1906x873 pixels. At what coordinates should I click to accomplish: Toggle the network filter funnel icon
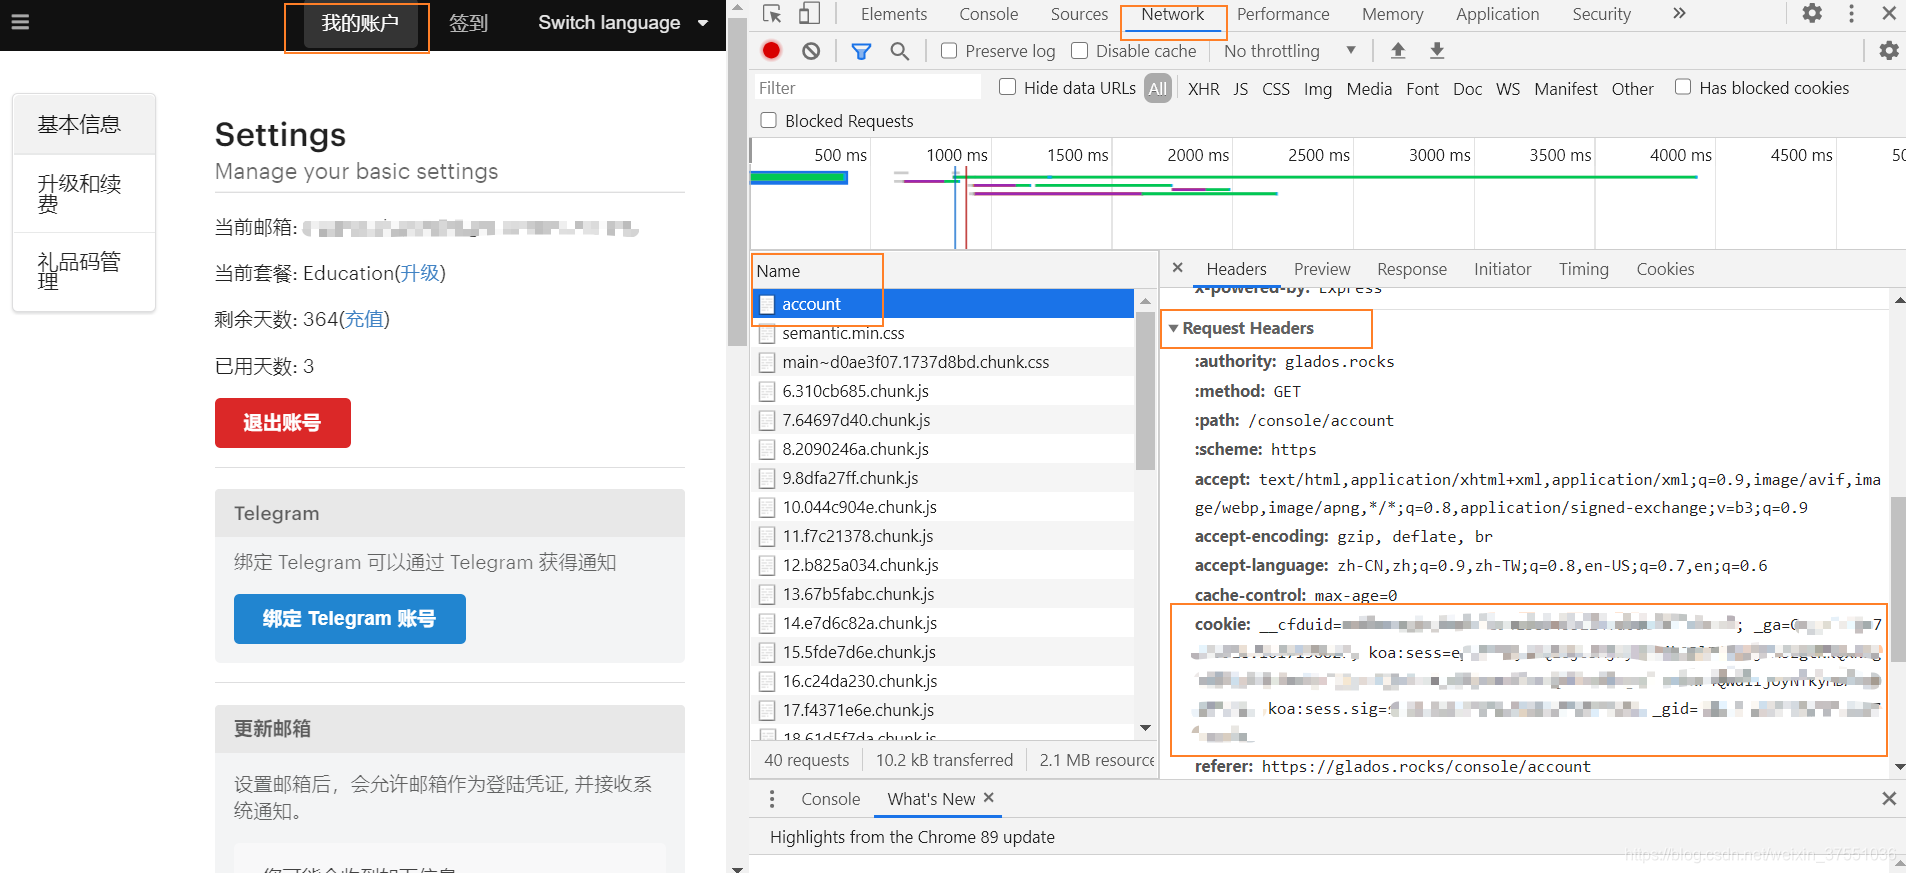(861, 51)
